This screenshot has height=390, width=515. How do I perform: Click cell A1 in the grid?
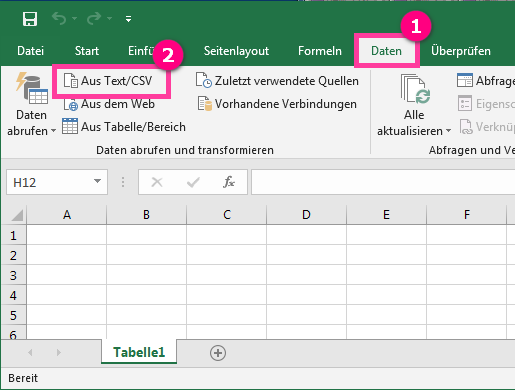pos(67,235)
